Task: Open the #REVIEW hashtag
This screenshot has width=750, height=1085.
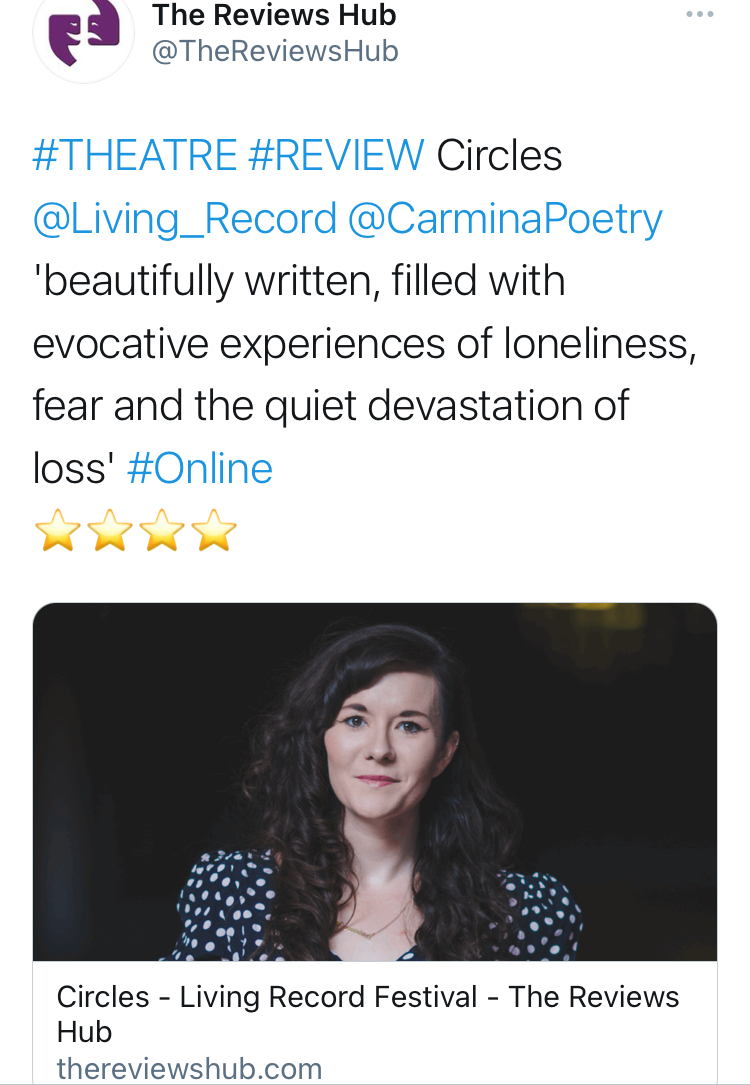Action: pyautogui.click(x=337, y=156)
